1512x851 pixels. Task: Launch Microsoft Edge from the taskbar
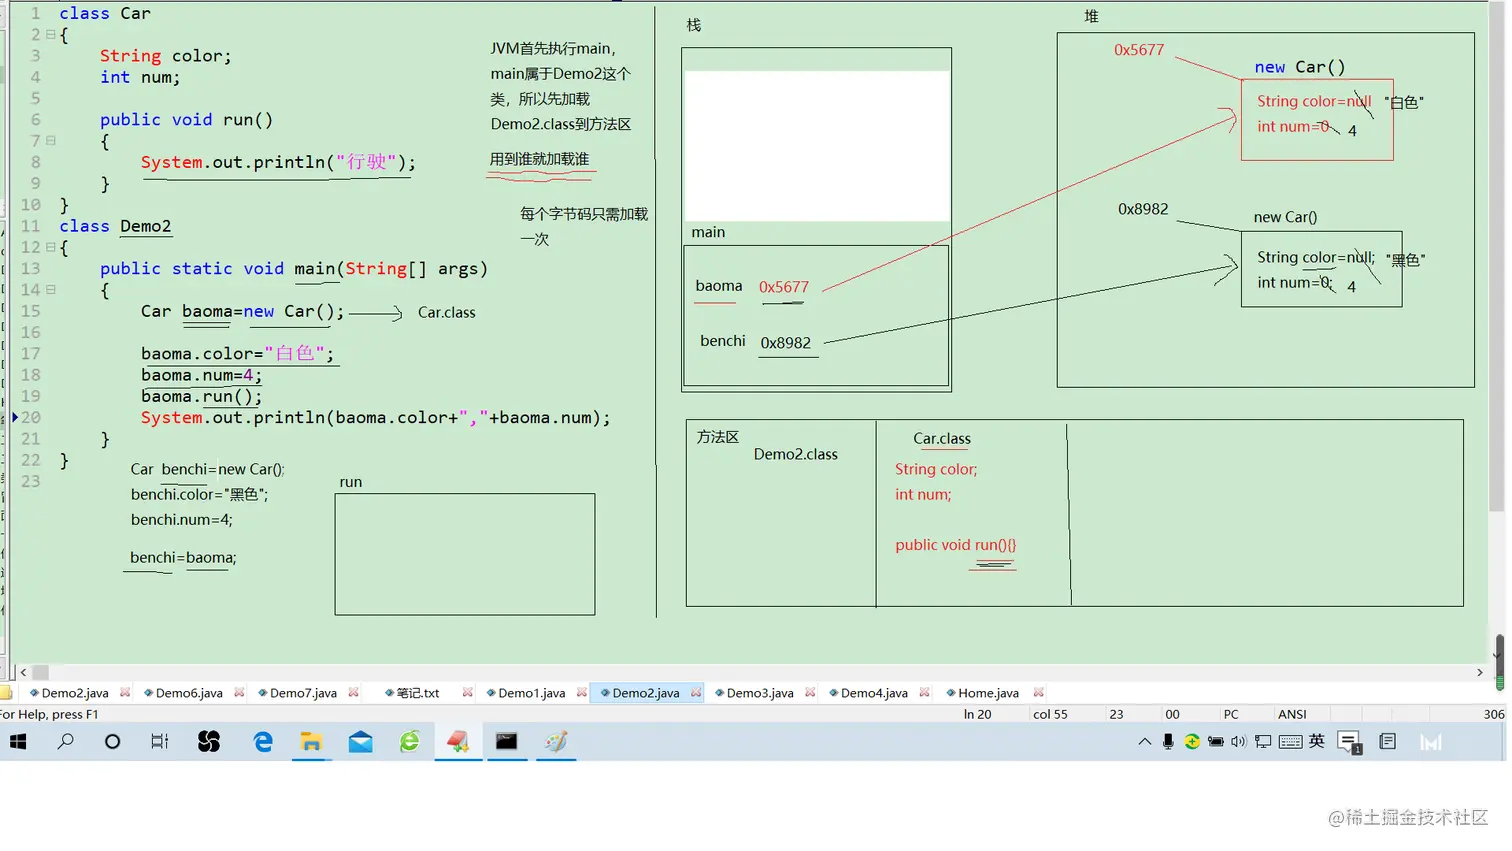tap(262, 742)
